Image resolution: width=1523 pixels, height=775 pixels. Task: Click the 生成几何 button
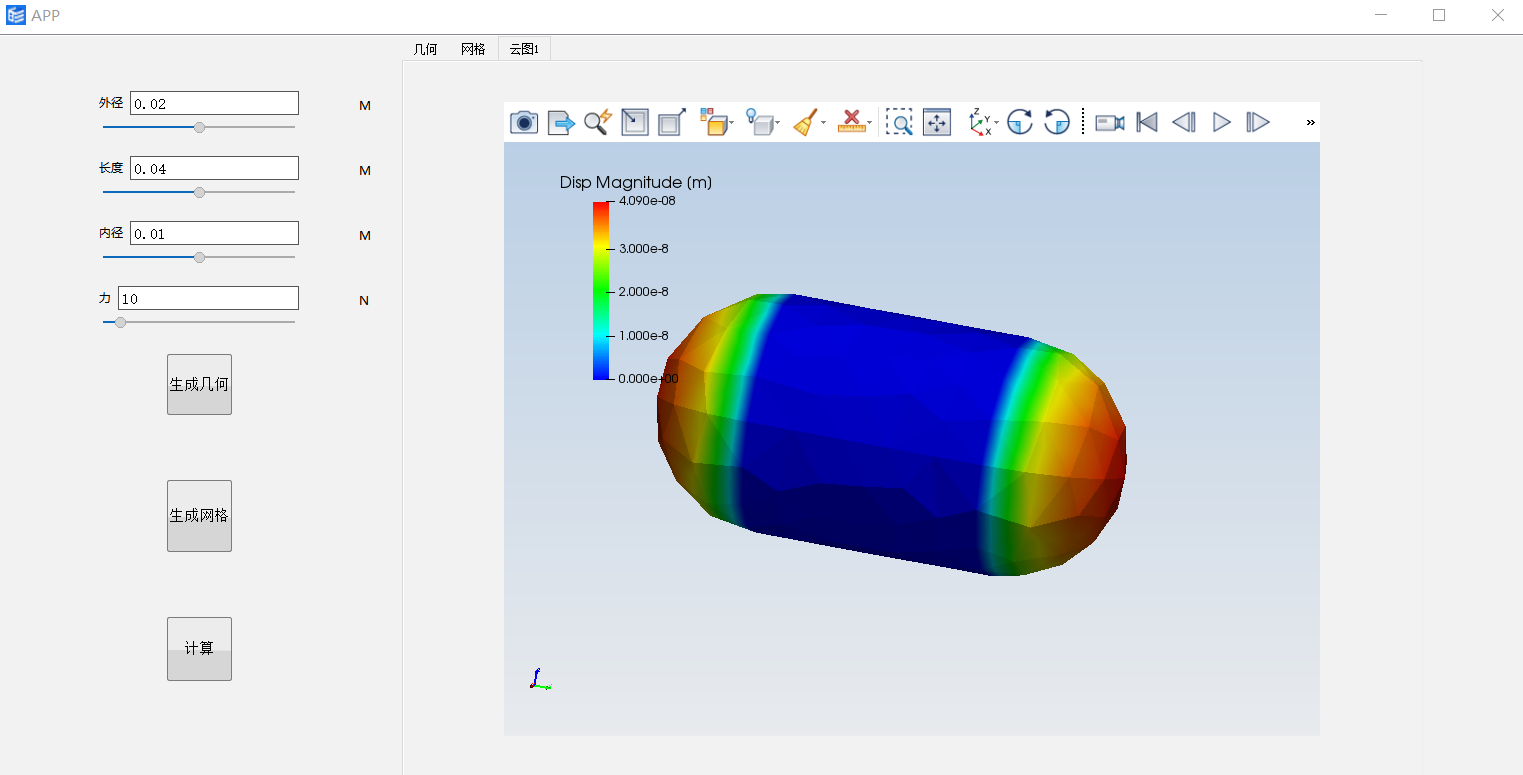click(x=199, y=384)
